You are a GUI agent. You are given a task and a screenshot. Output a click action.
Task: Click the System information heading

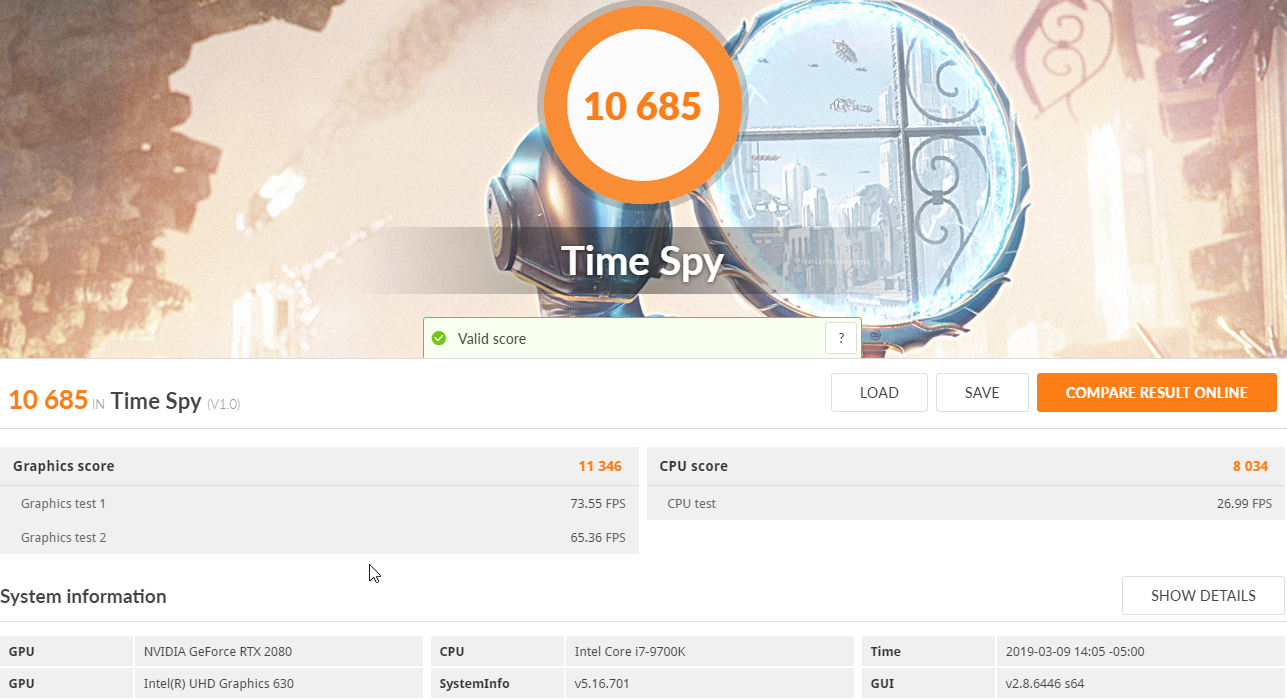(84, 597)
